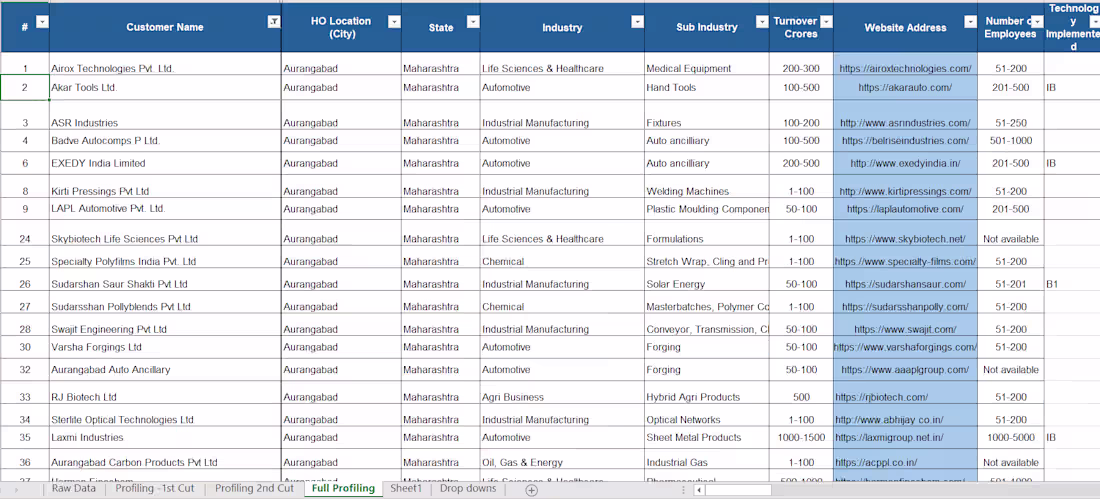Open the Customer Name filter dropdown

pos(274,22)
